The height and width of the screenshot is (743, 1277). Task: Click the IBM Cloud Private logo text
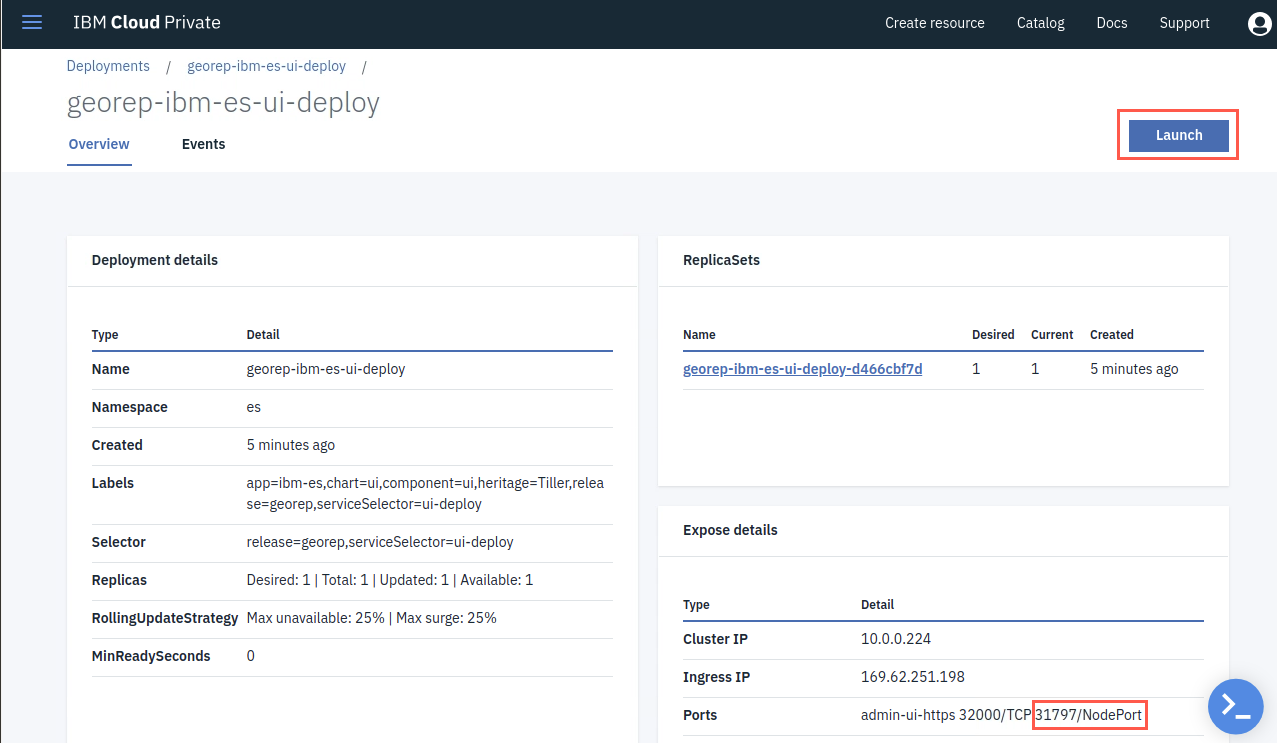[147, 22]
